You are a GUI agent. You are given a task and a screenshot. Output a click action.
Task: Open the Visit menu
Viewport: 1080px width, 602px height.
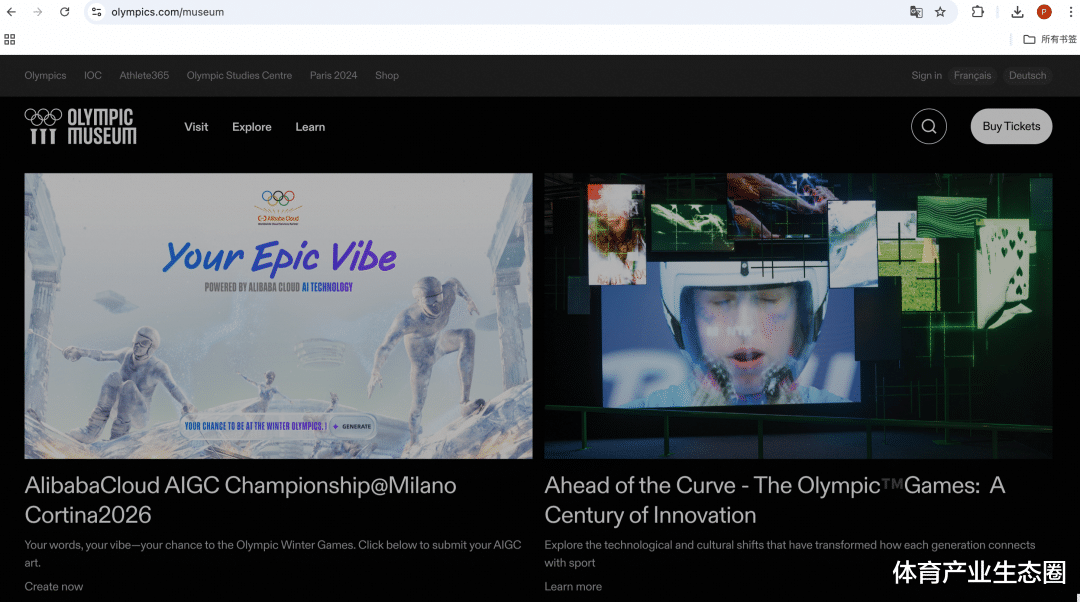pyautogui.click(x=196, y=127)
